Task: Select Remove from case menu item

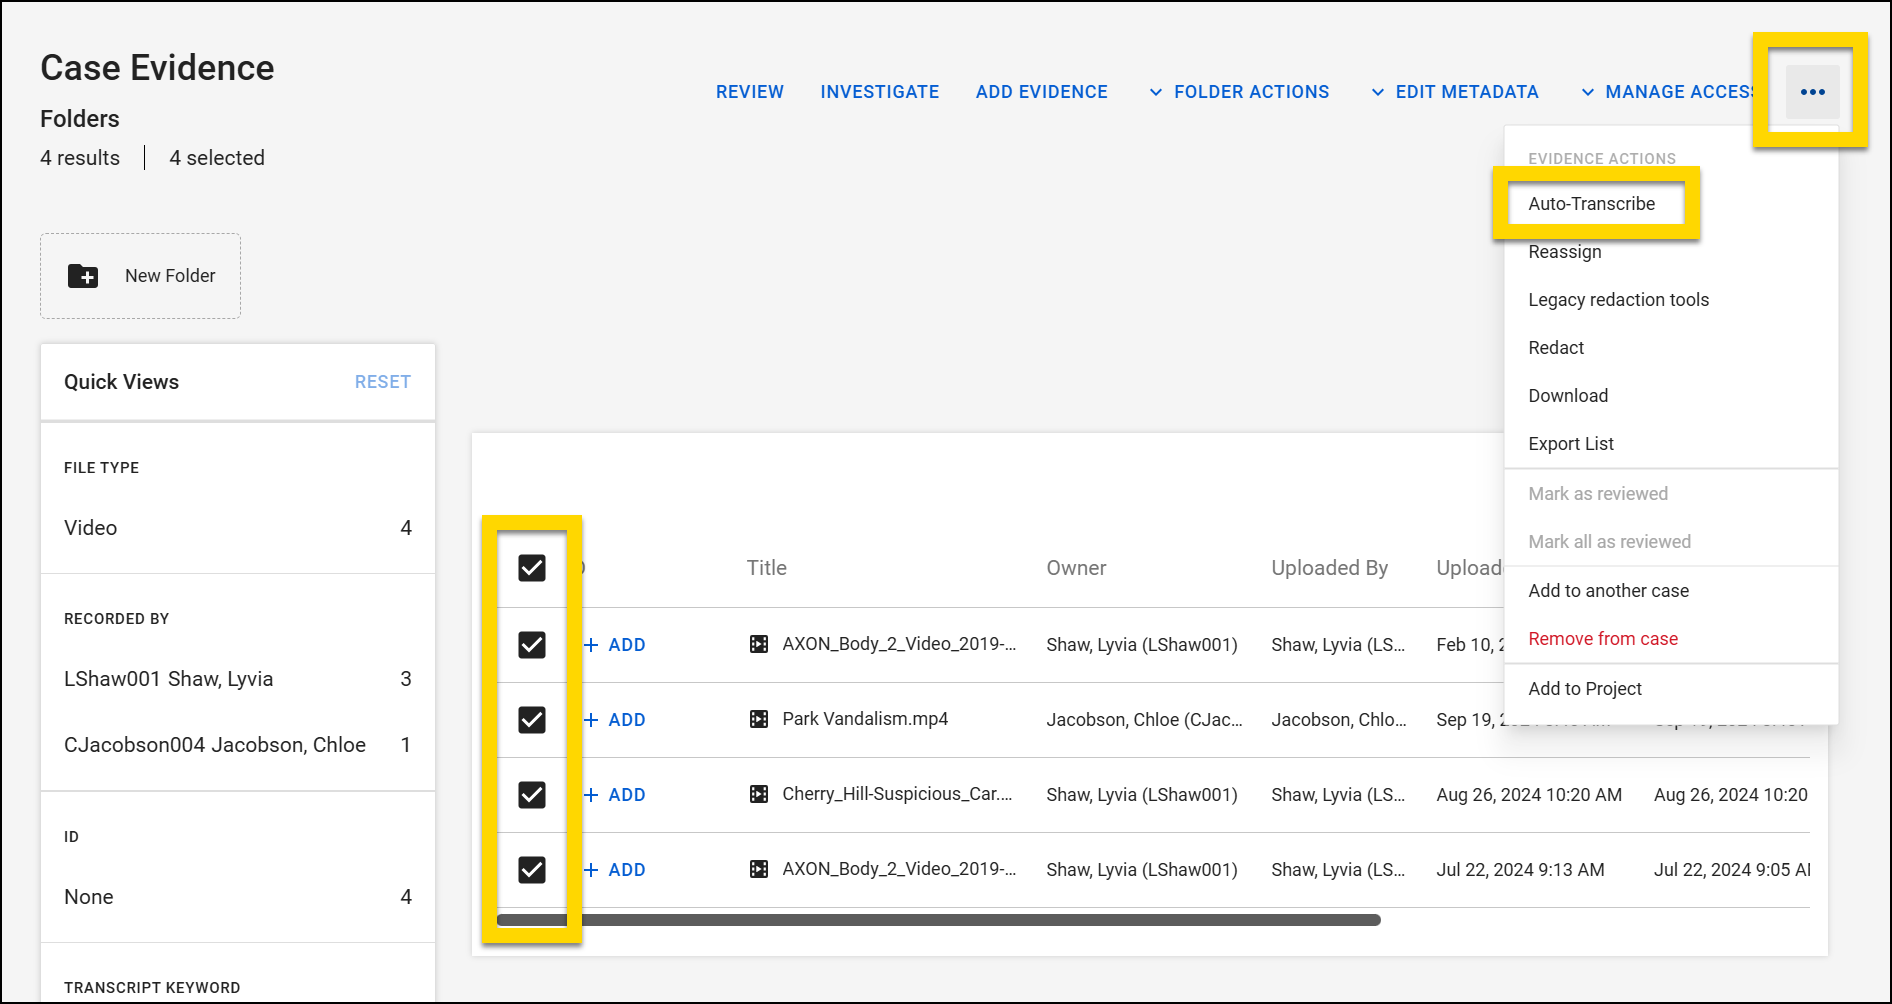Action: [x=1602, y=639]
